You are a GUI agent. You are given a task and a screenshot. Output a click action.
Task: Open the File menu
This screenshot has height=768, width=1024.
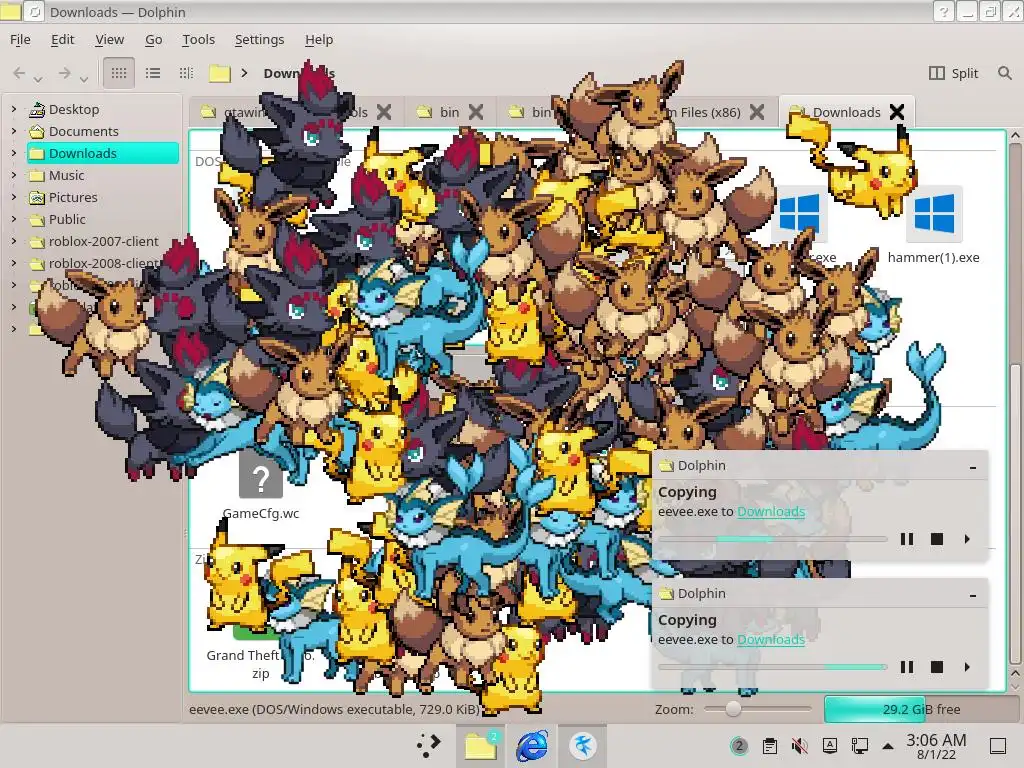(x=20, y=39)
